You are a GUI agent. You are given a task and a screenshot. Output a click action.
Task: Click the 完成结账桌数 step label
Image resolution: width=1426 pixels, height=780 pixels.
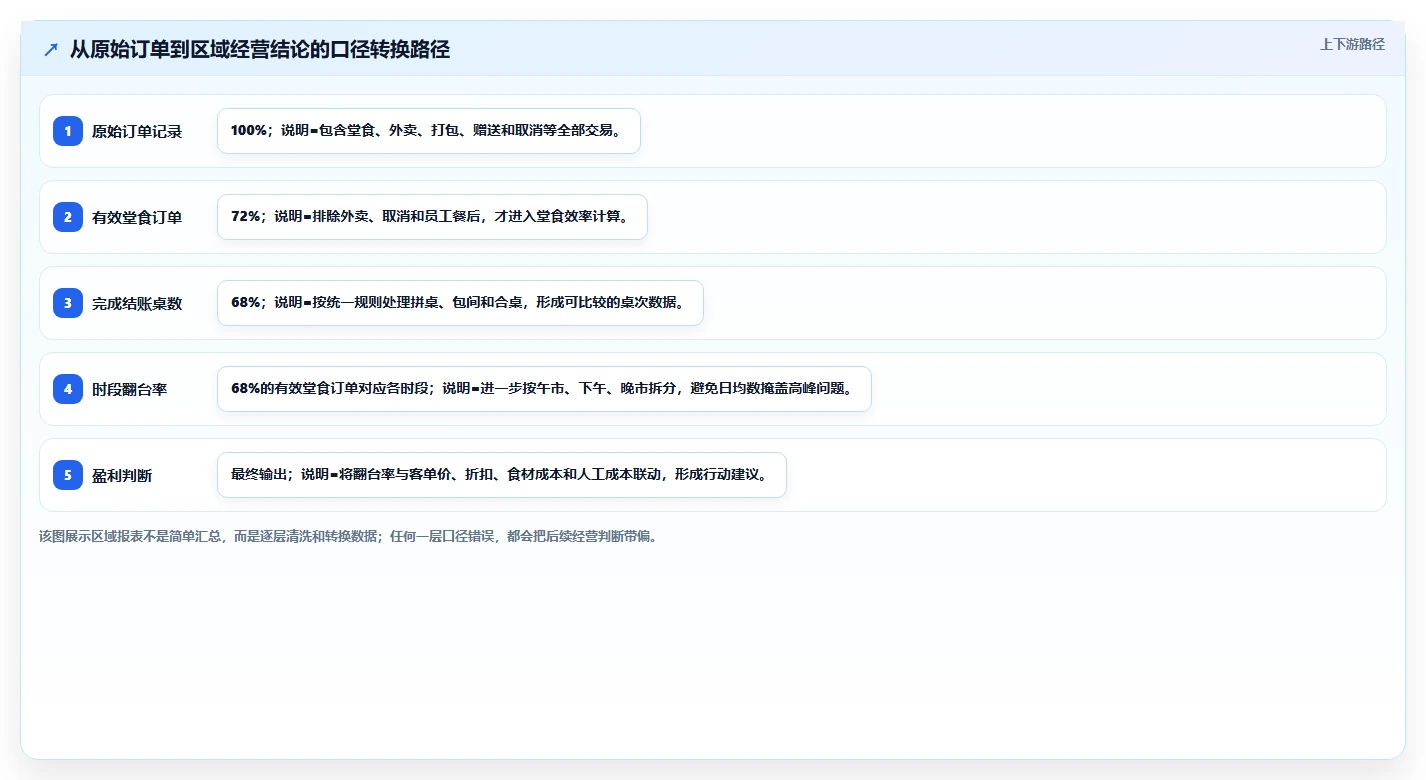pyautogui.click(x=137, y=303)
